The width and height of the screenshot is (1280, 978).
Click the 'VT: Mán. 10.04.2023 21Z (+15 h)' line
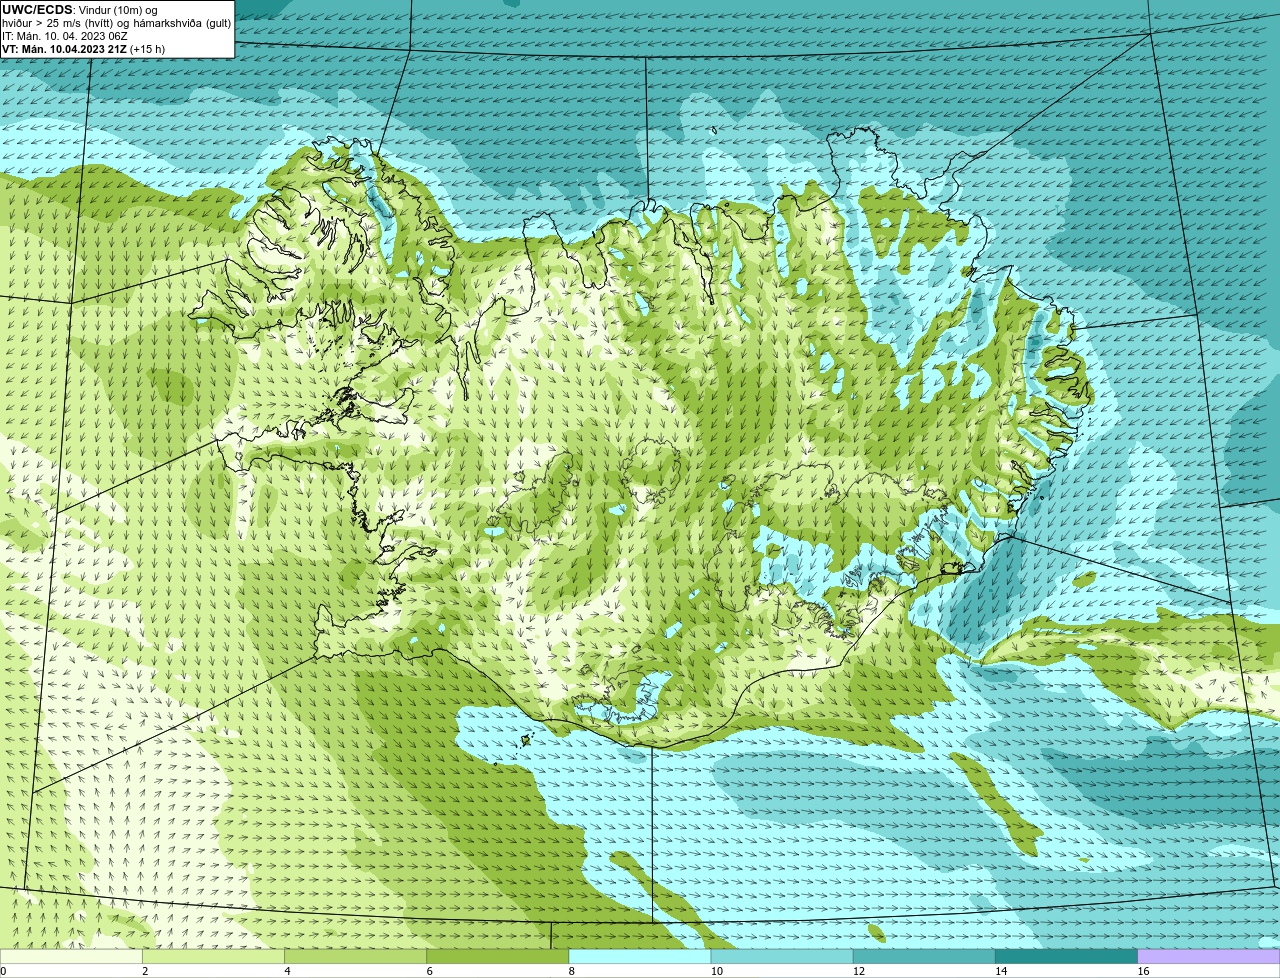pyautogui.click(x=84, y=48)
